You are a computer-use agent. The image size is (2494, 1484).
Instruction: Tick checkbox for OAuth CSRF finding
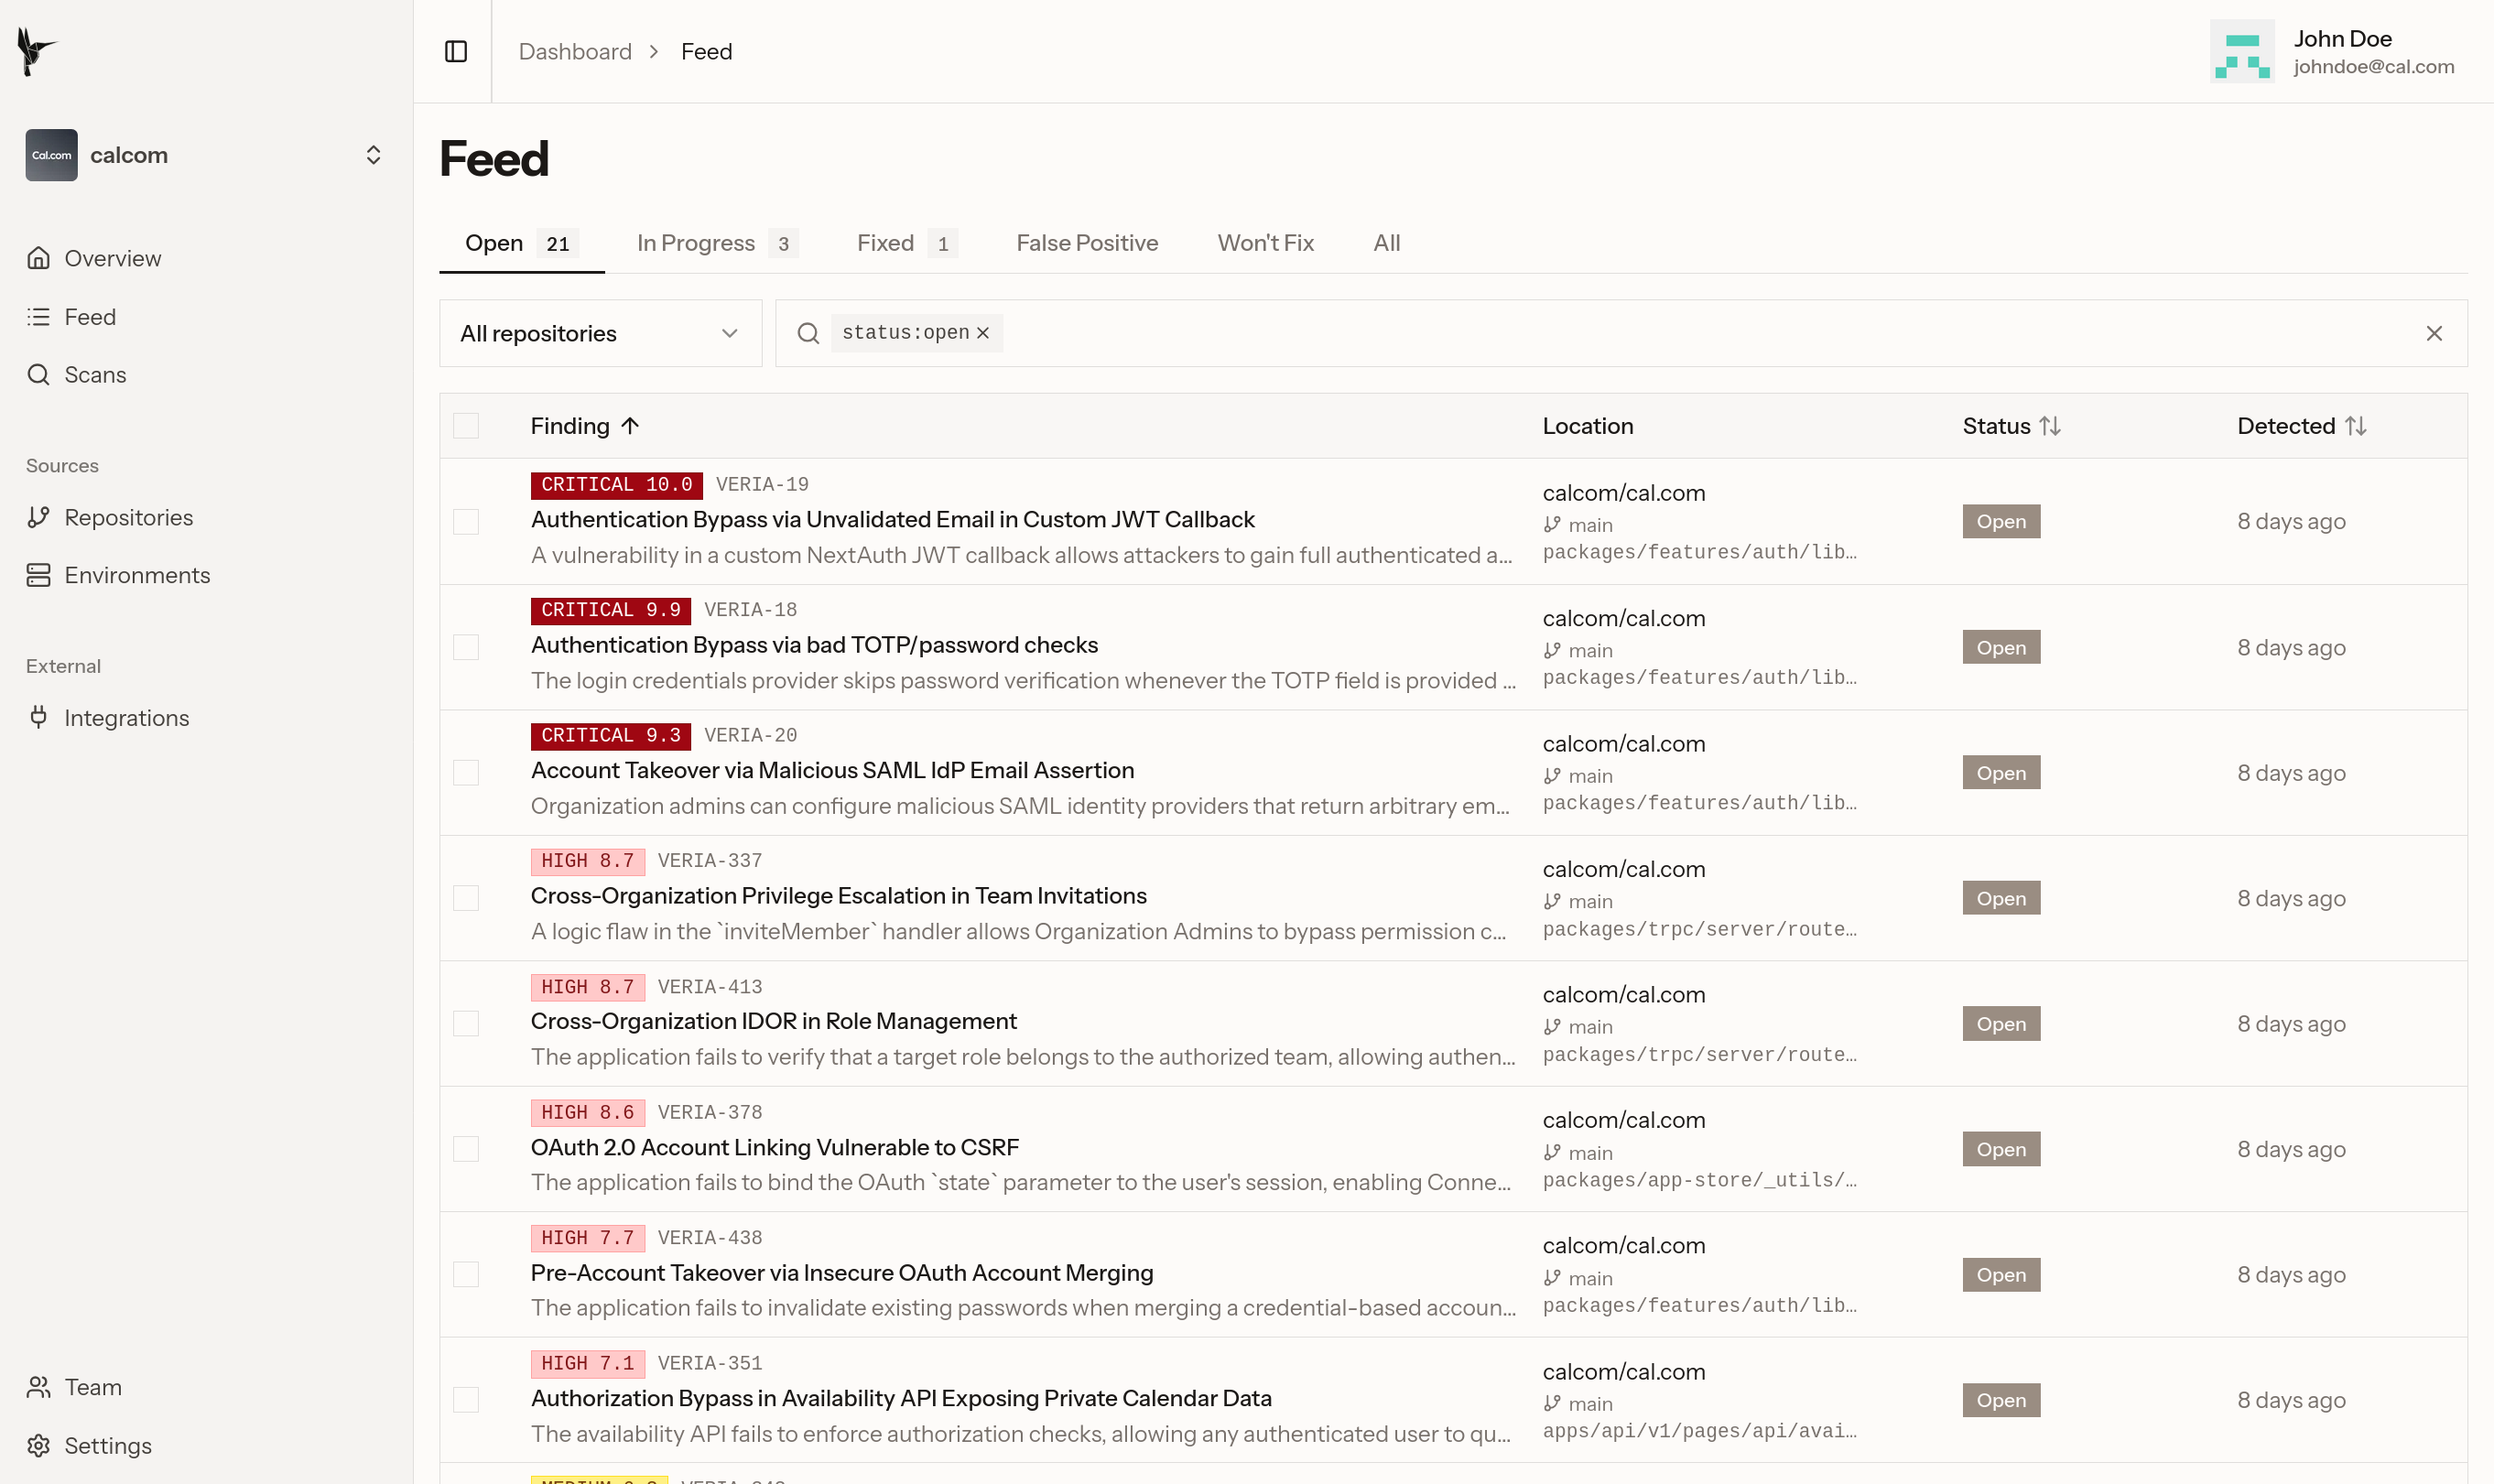466,1149
